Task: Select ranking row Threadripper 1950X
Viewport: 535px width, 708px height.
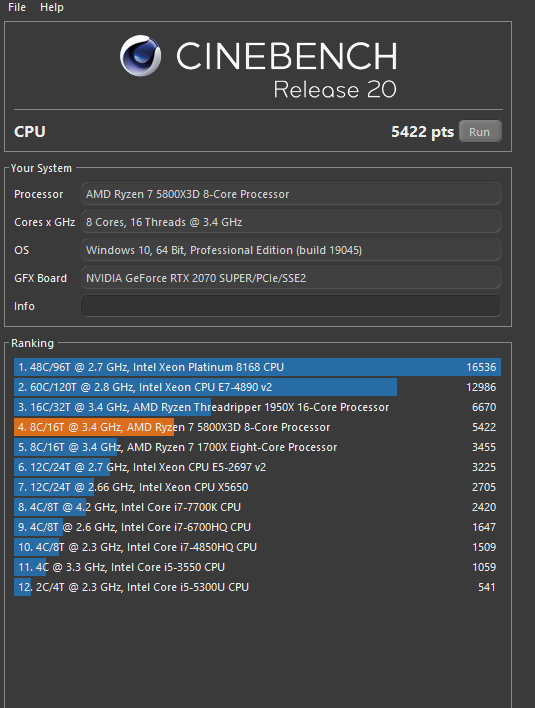Action: (x=257, y=407)
